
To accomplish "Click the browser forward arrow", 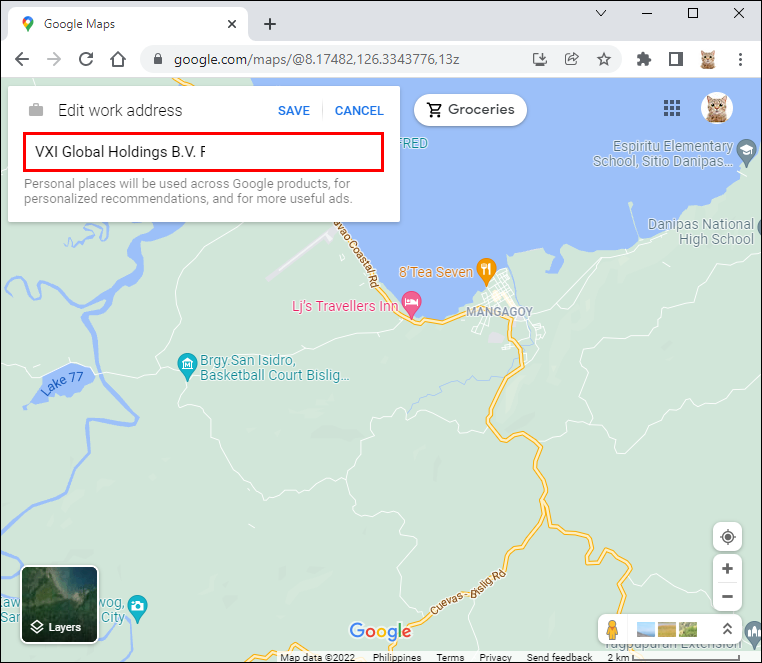I will pyautogui.click(x=54, y=59).
